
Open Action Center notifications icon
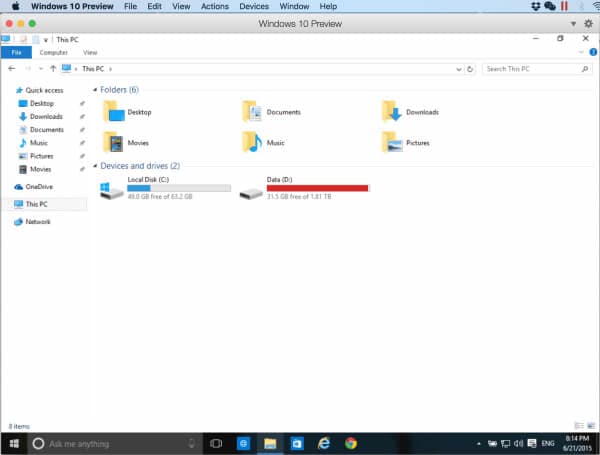pyautogui.click(x=532, y=444)
